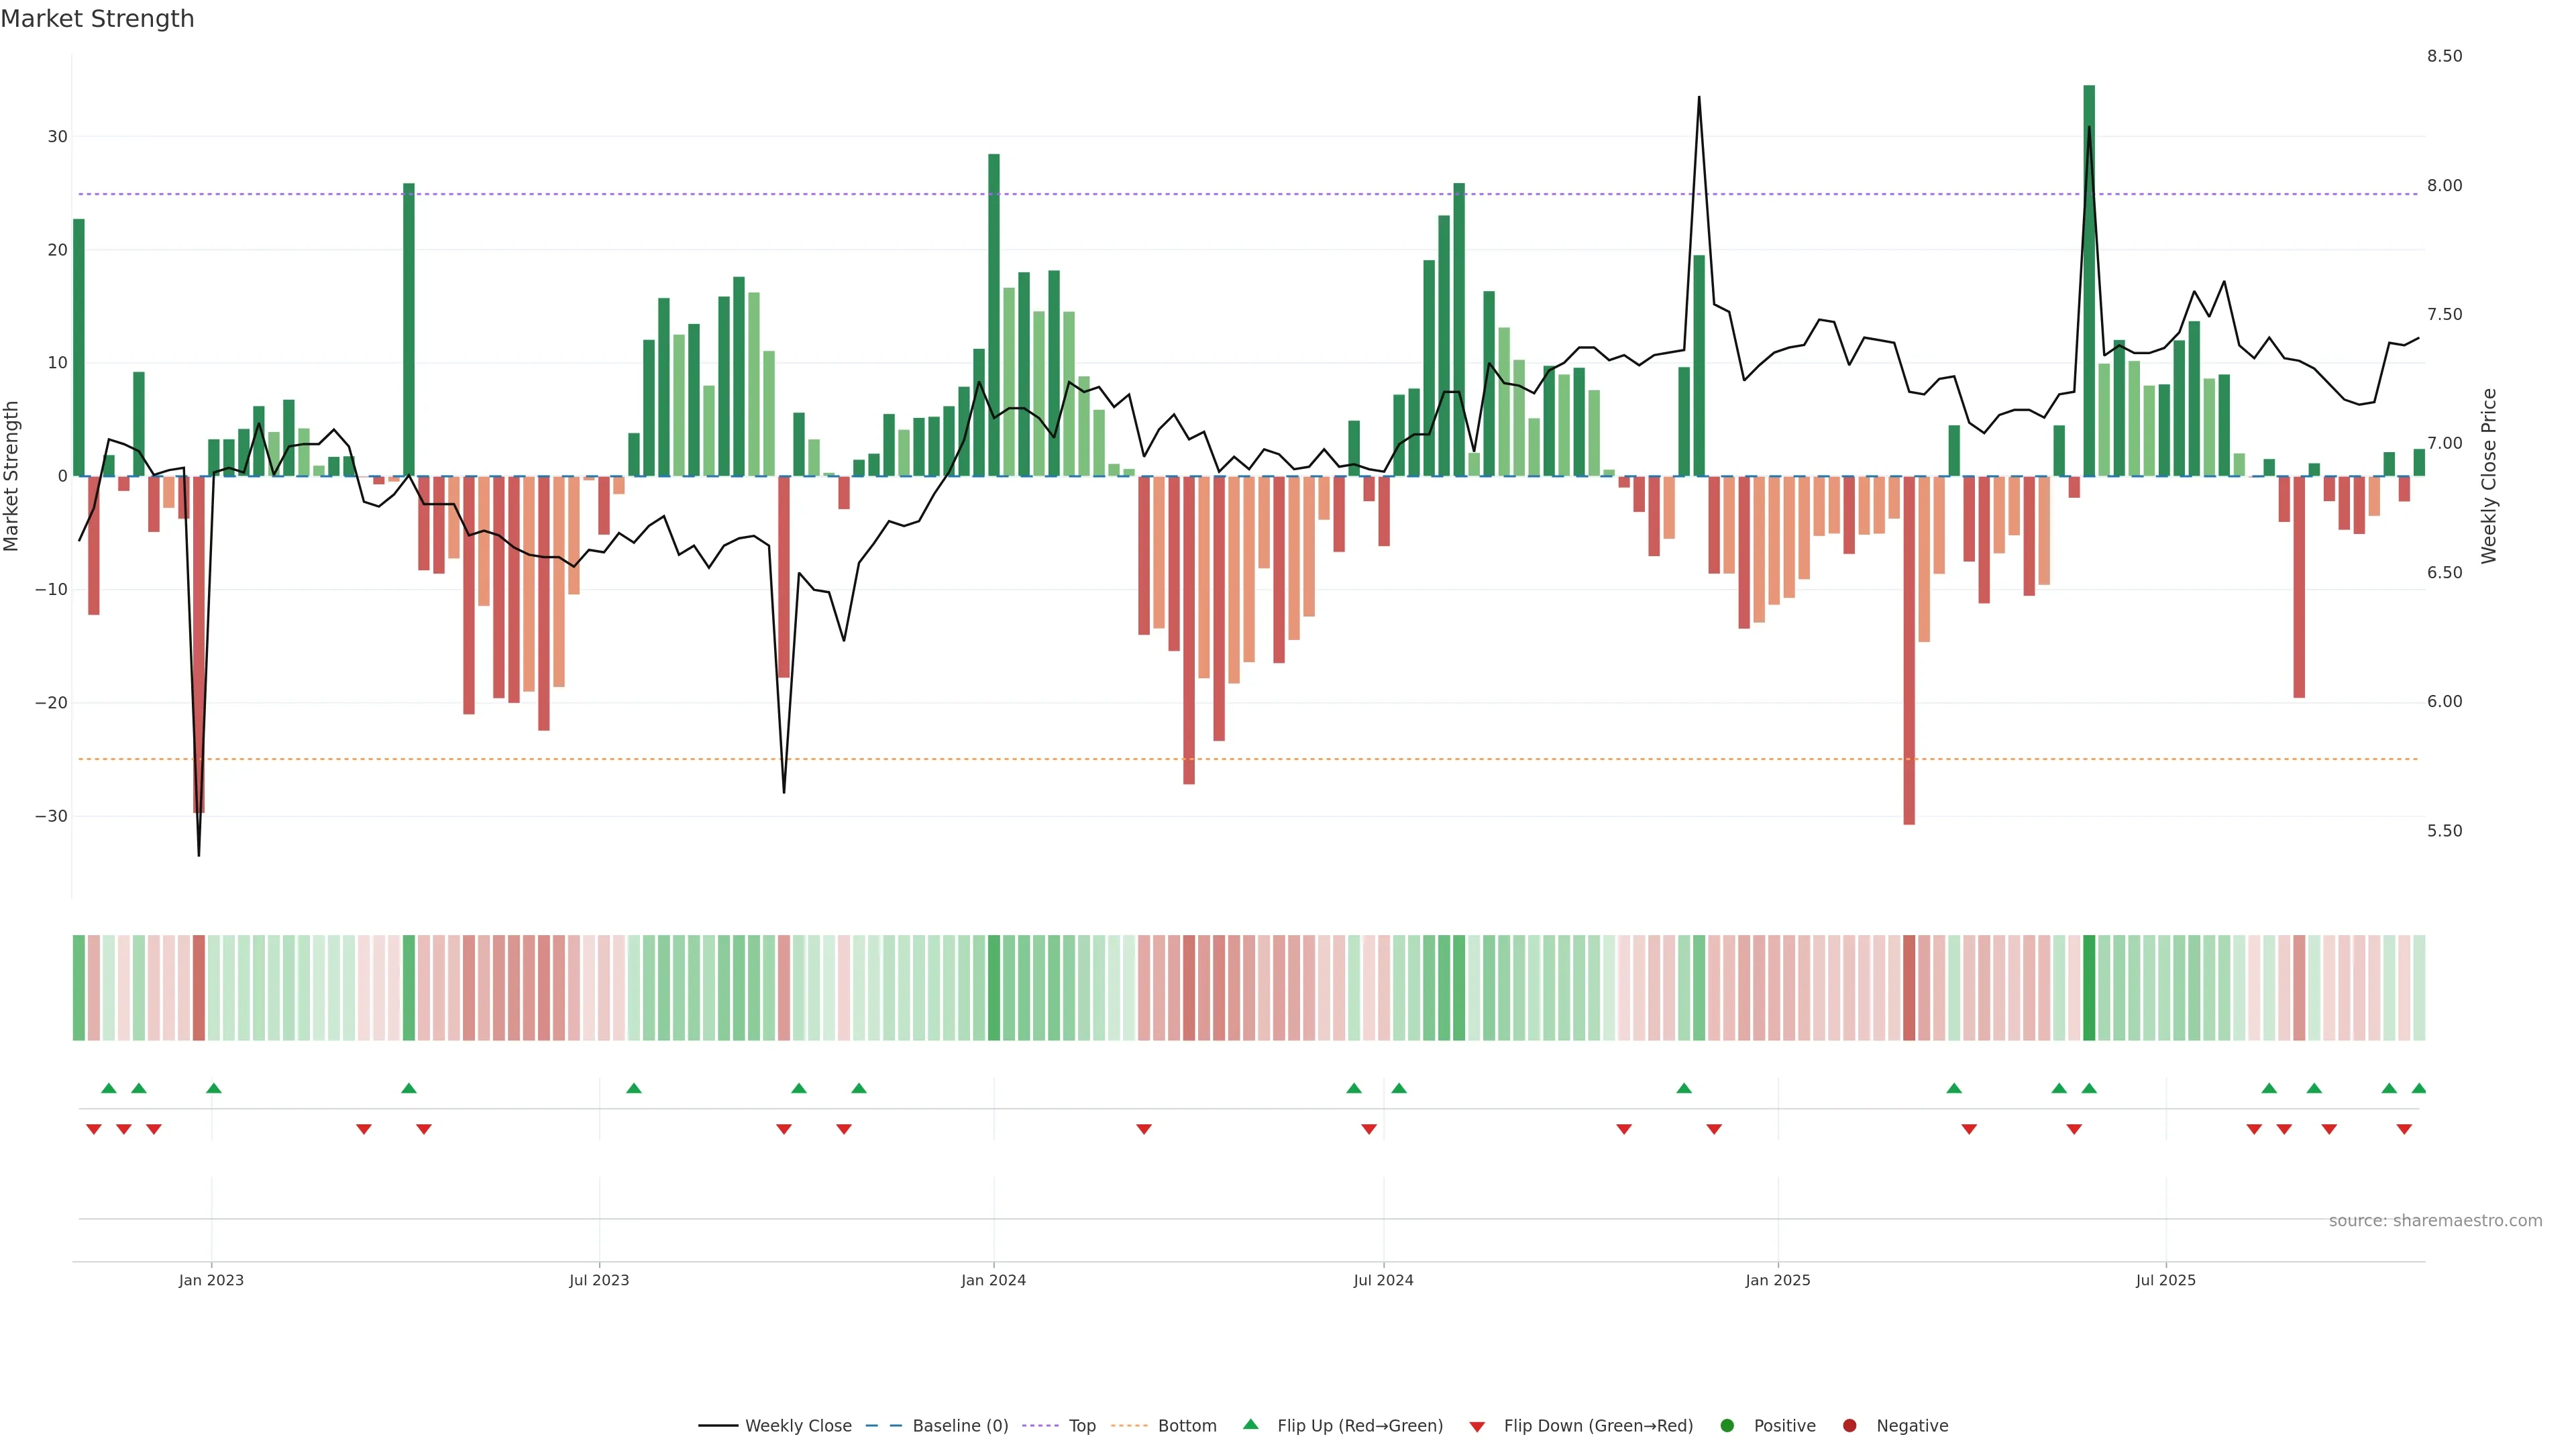Click the Jan 2024 axis label
Viewport: 2576px width, 1449px height.
click(x=993, y=1280)
